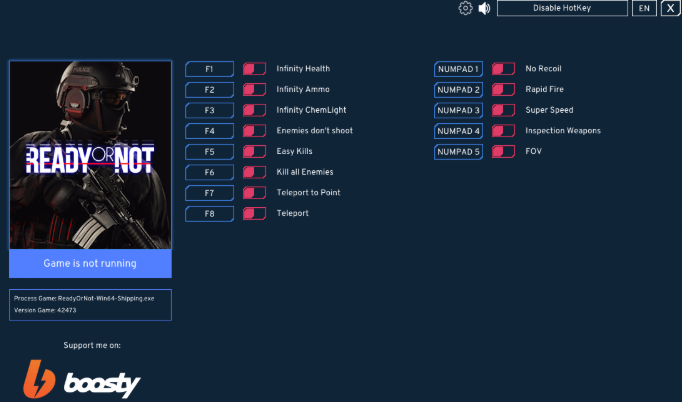The image size is (682, 402).
Task: Click the Process Game executable text
Action: [84, 298]
